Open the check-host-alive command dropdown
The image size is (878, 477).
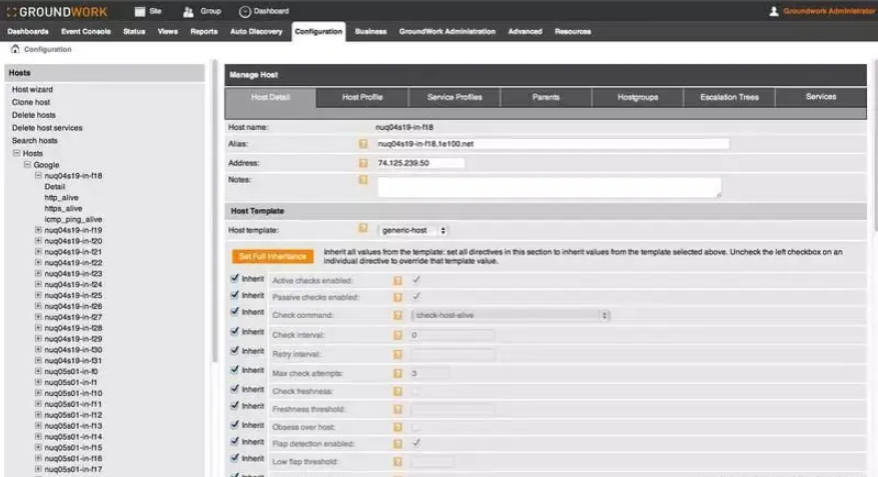[x=510, y=315]
